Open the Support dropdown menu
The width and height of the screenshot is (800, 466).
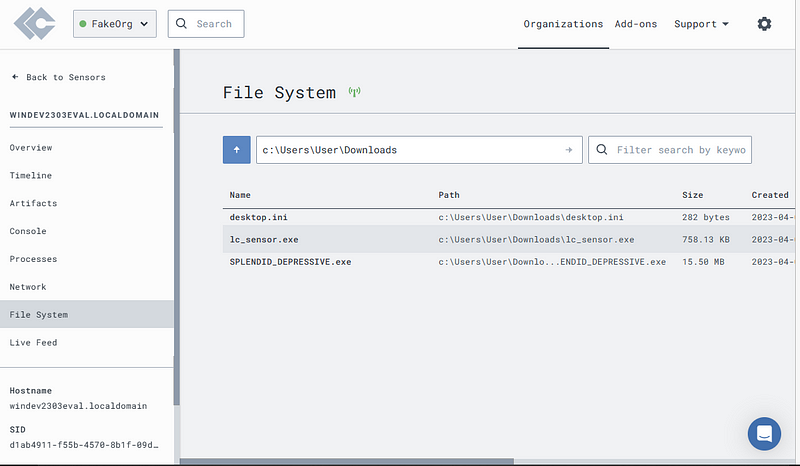tap(701, 24)
